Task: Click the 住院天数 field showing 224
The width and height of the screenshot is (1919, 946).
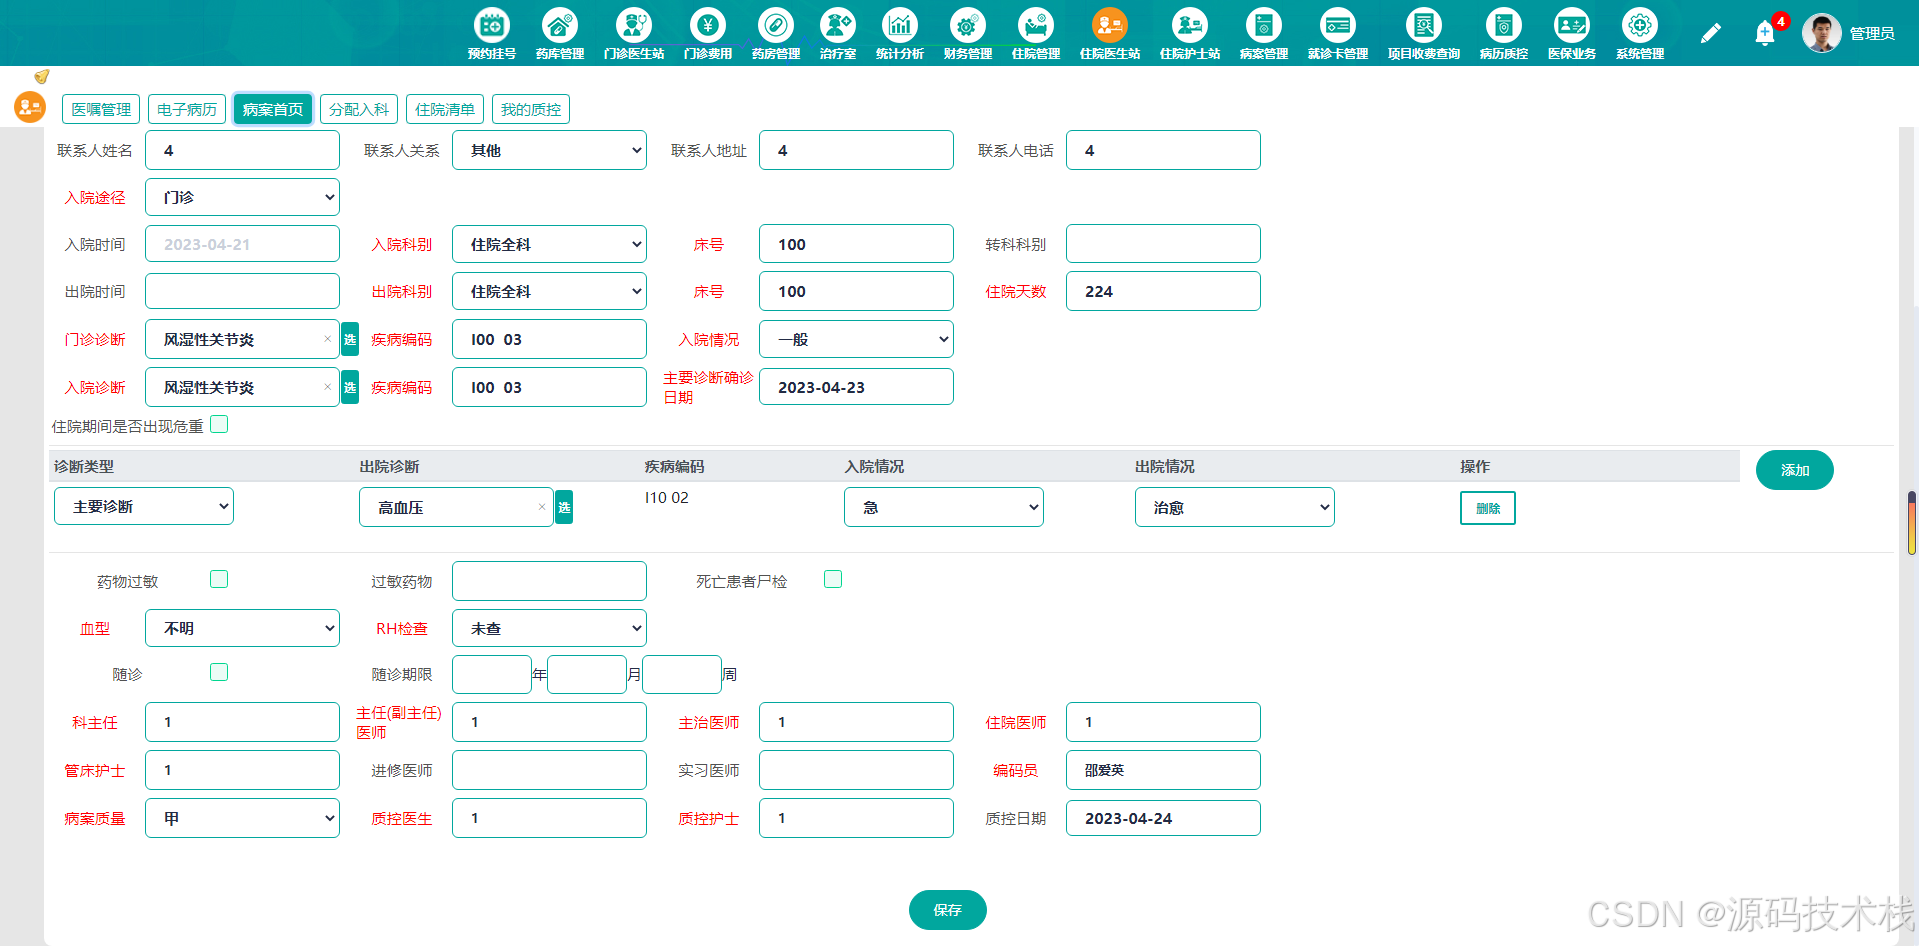Action: click(1163, 291)
